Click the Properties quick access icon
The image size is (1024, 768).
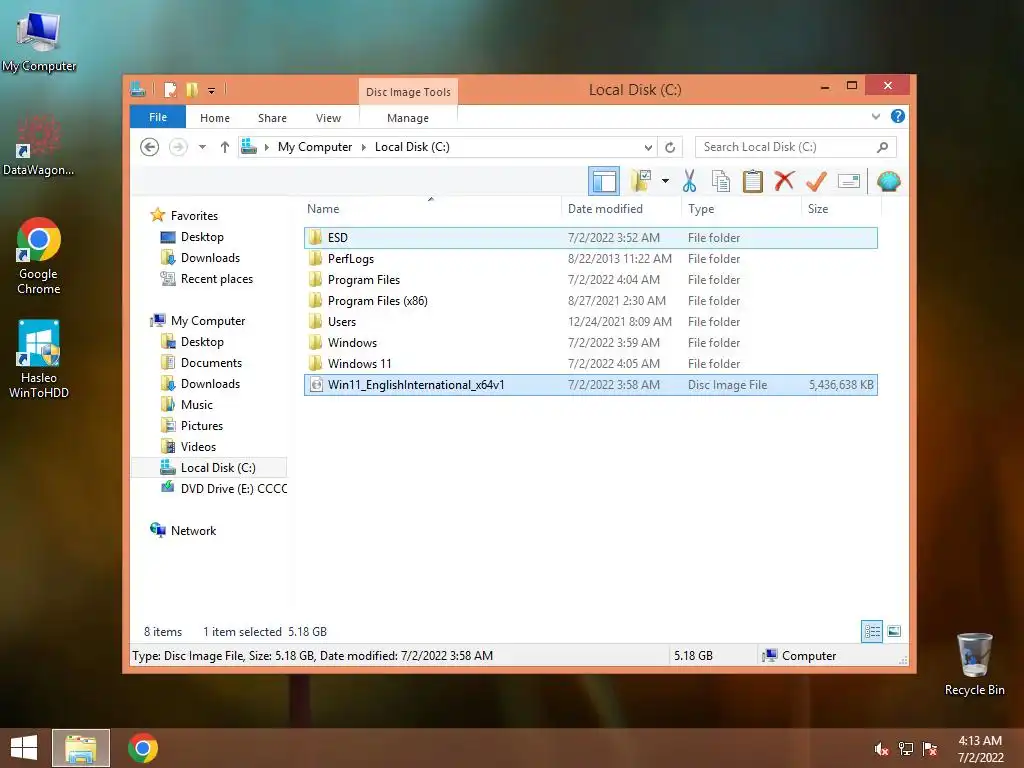click(x=170, y=89)
